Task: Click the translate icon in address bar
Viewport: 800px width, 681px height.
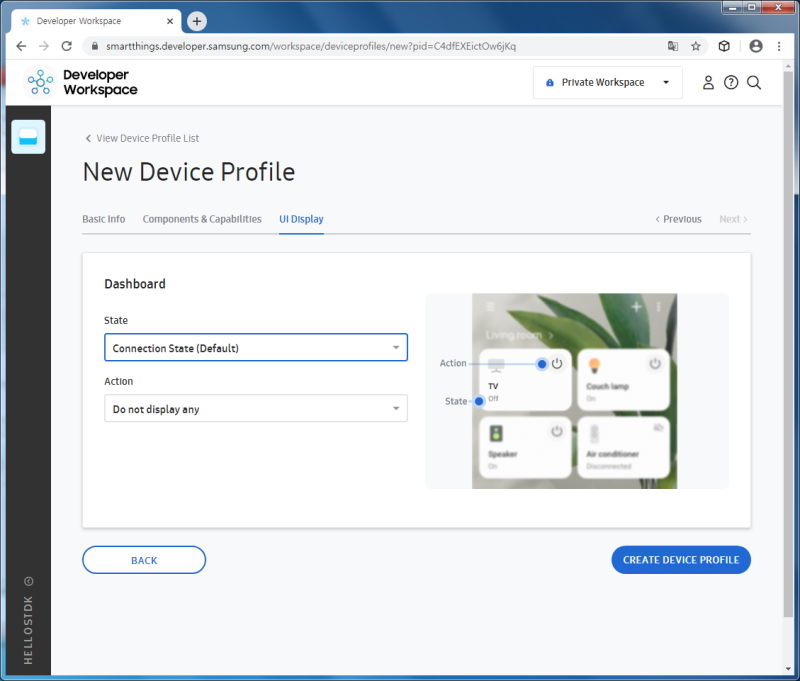Action: (x=674, y=46)
